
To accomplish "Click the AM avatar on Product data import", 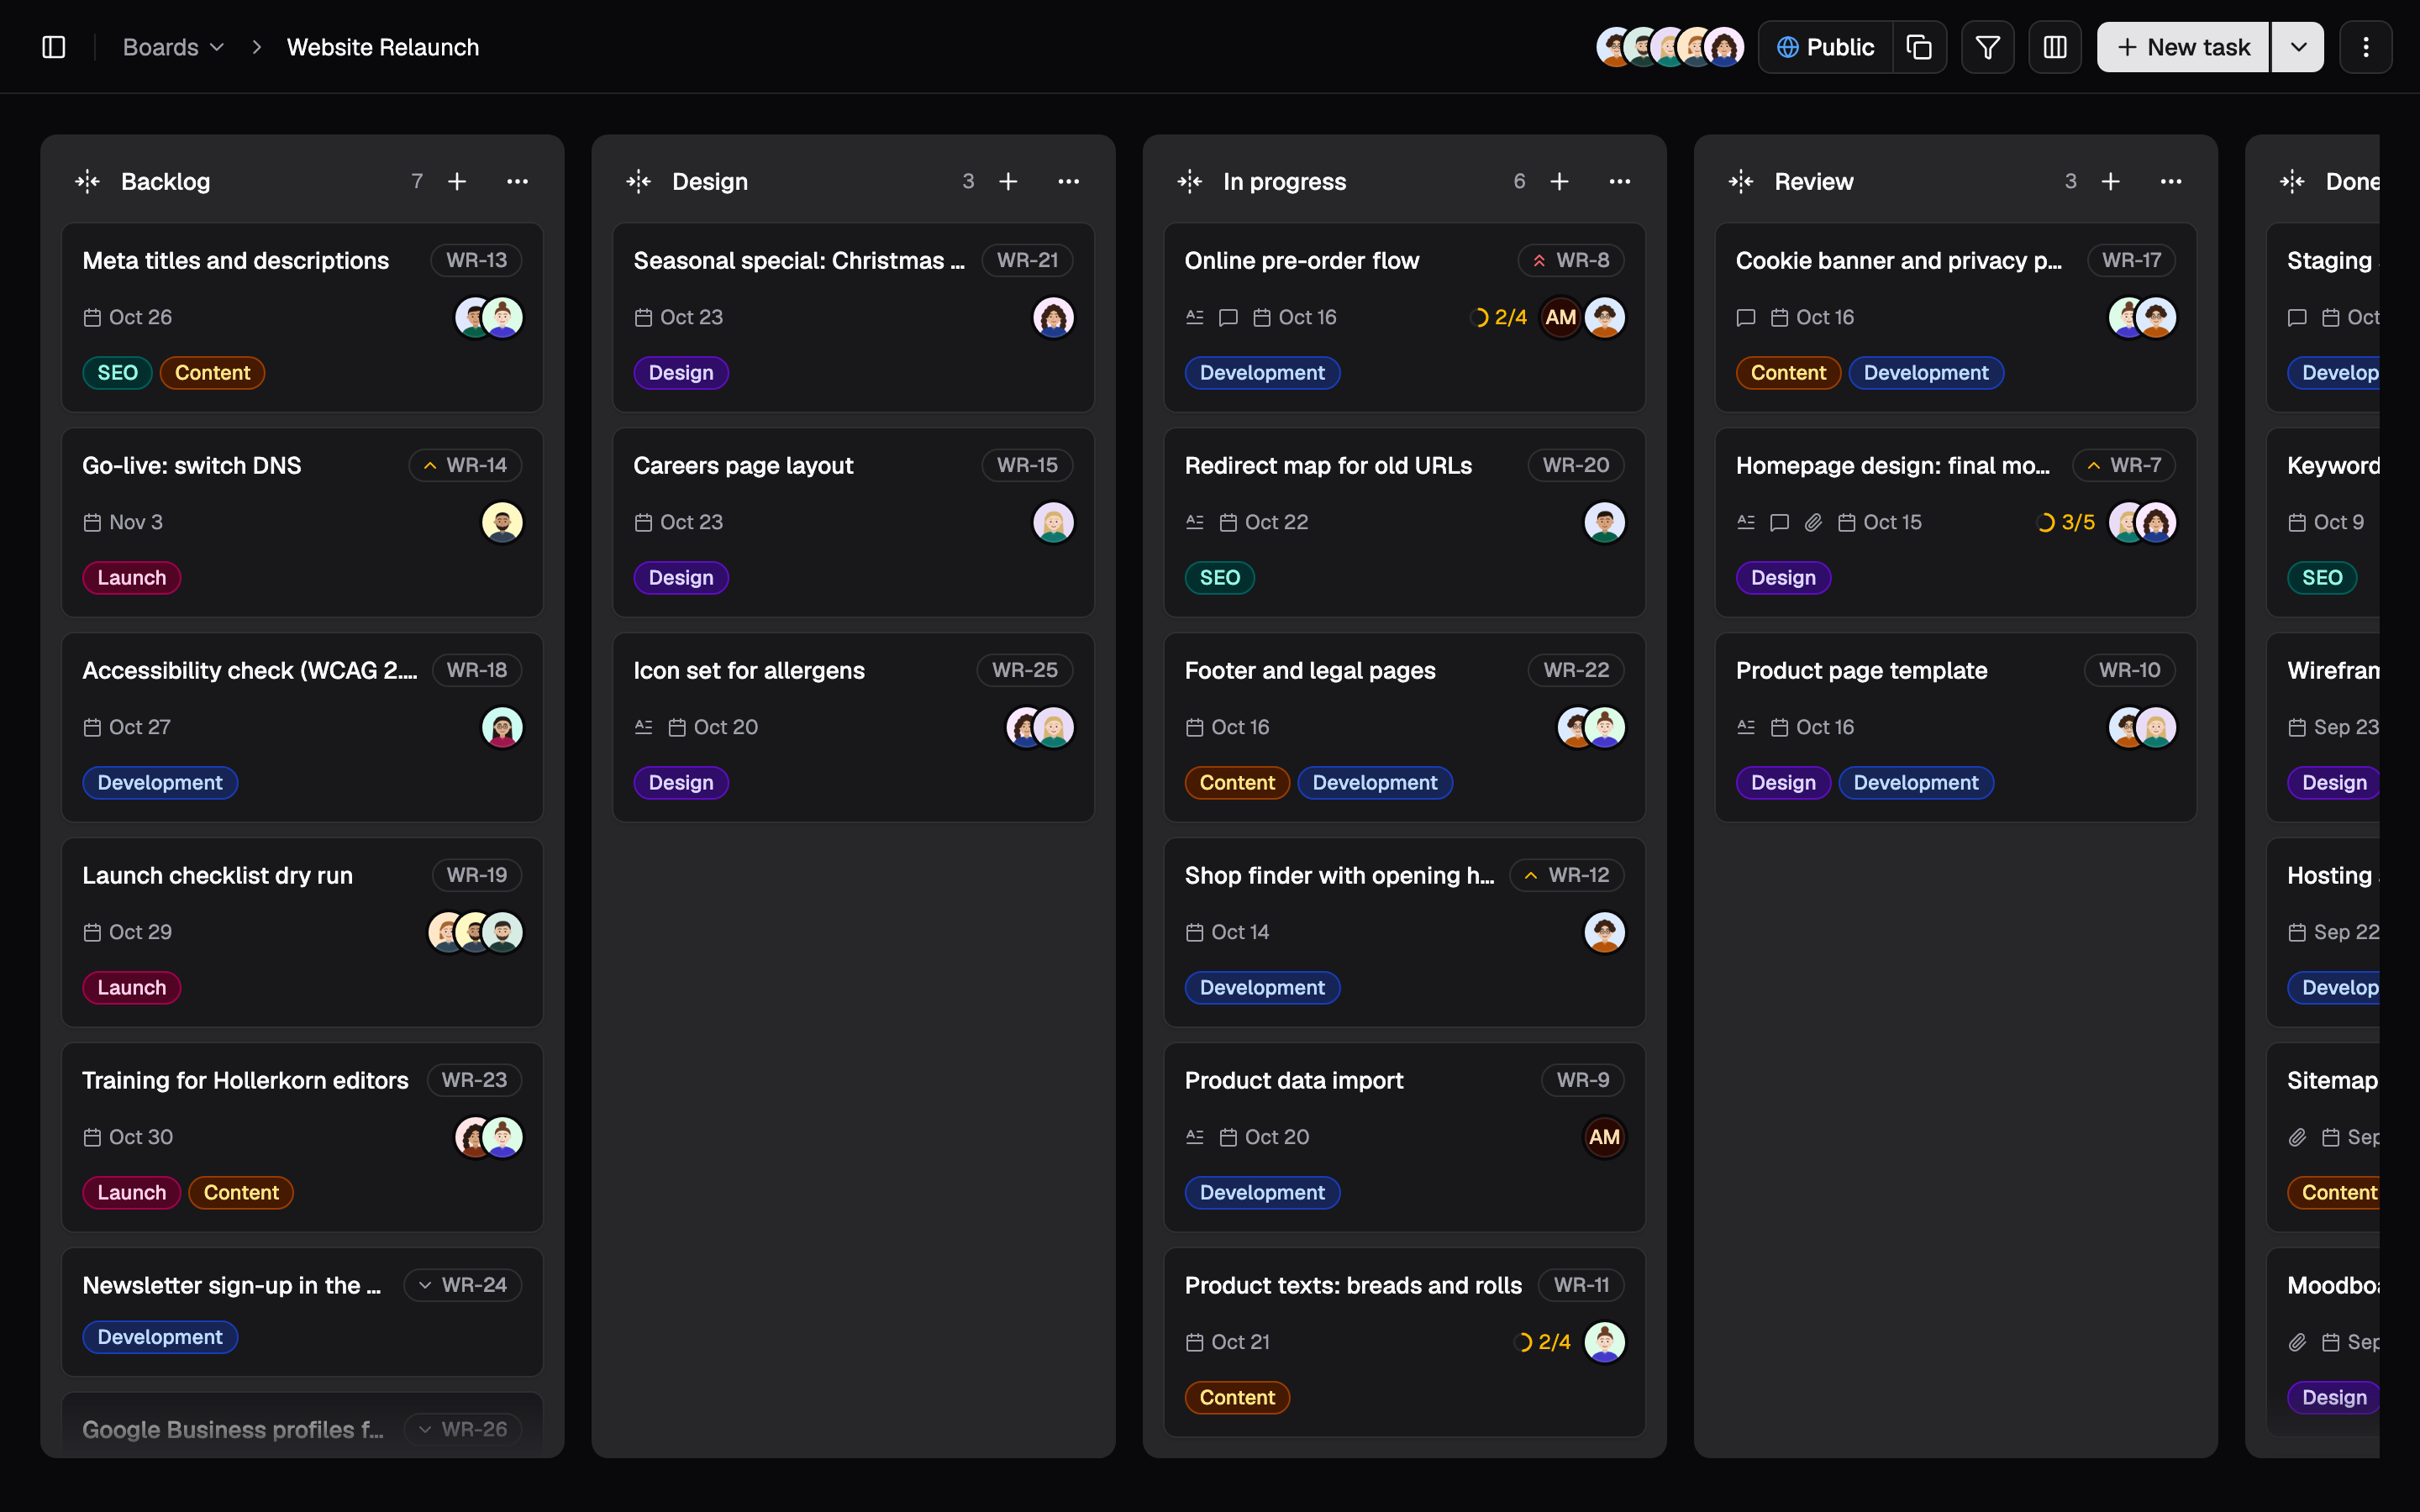I will (1604, 1137).
